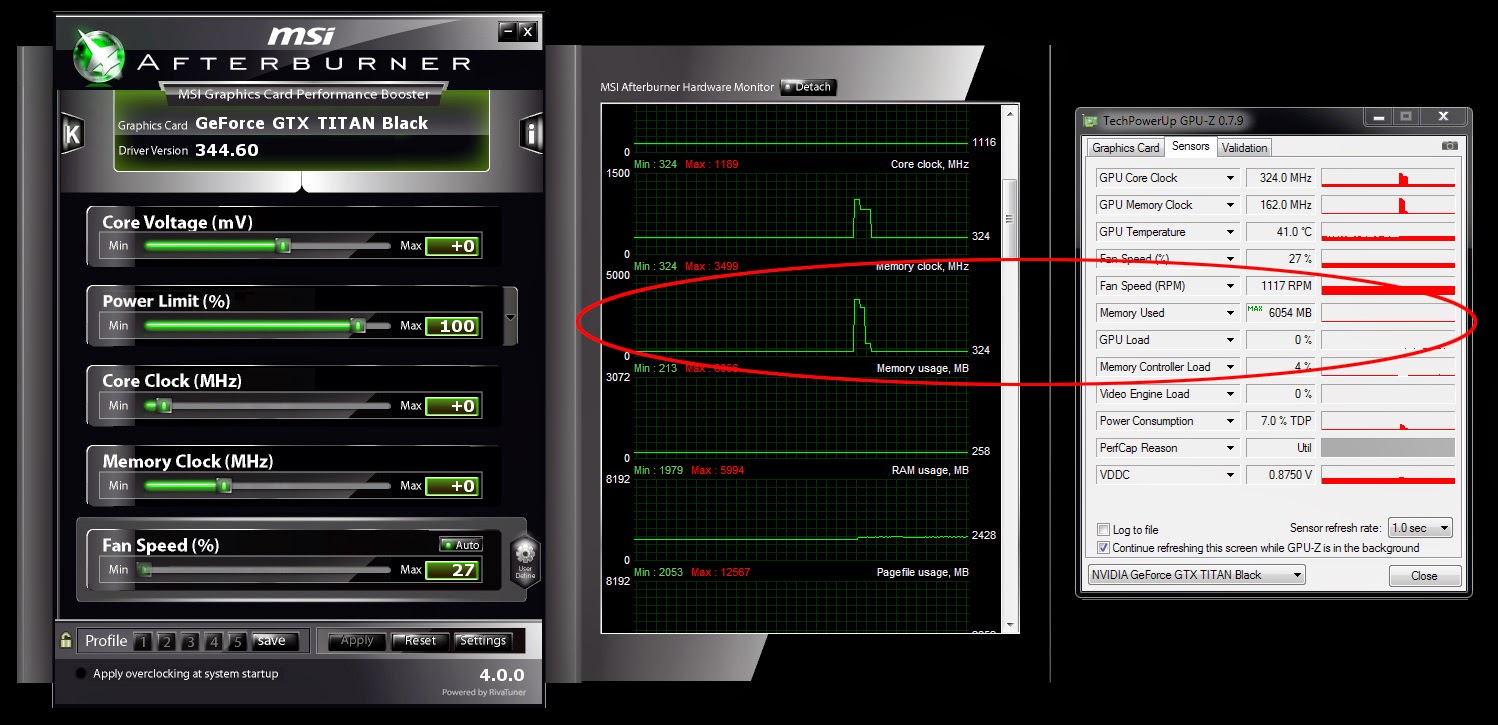1498x725 pixels.
Task: Open the GPU Memory Clock sensor dropdown
Action: [1230, 205]
